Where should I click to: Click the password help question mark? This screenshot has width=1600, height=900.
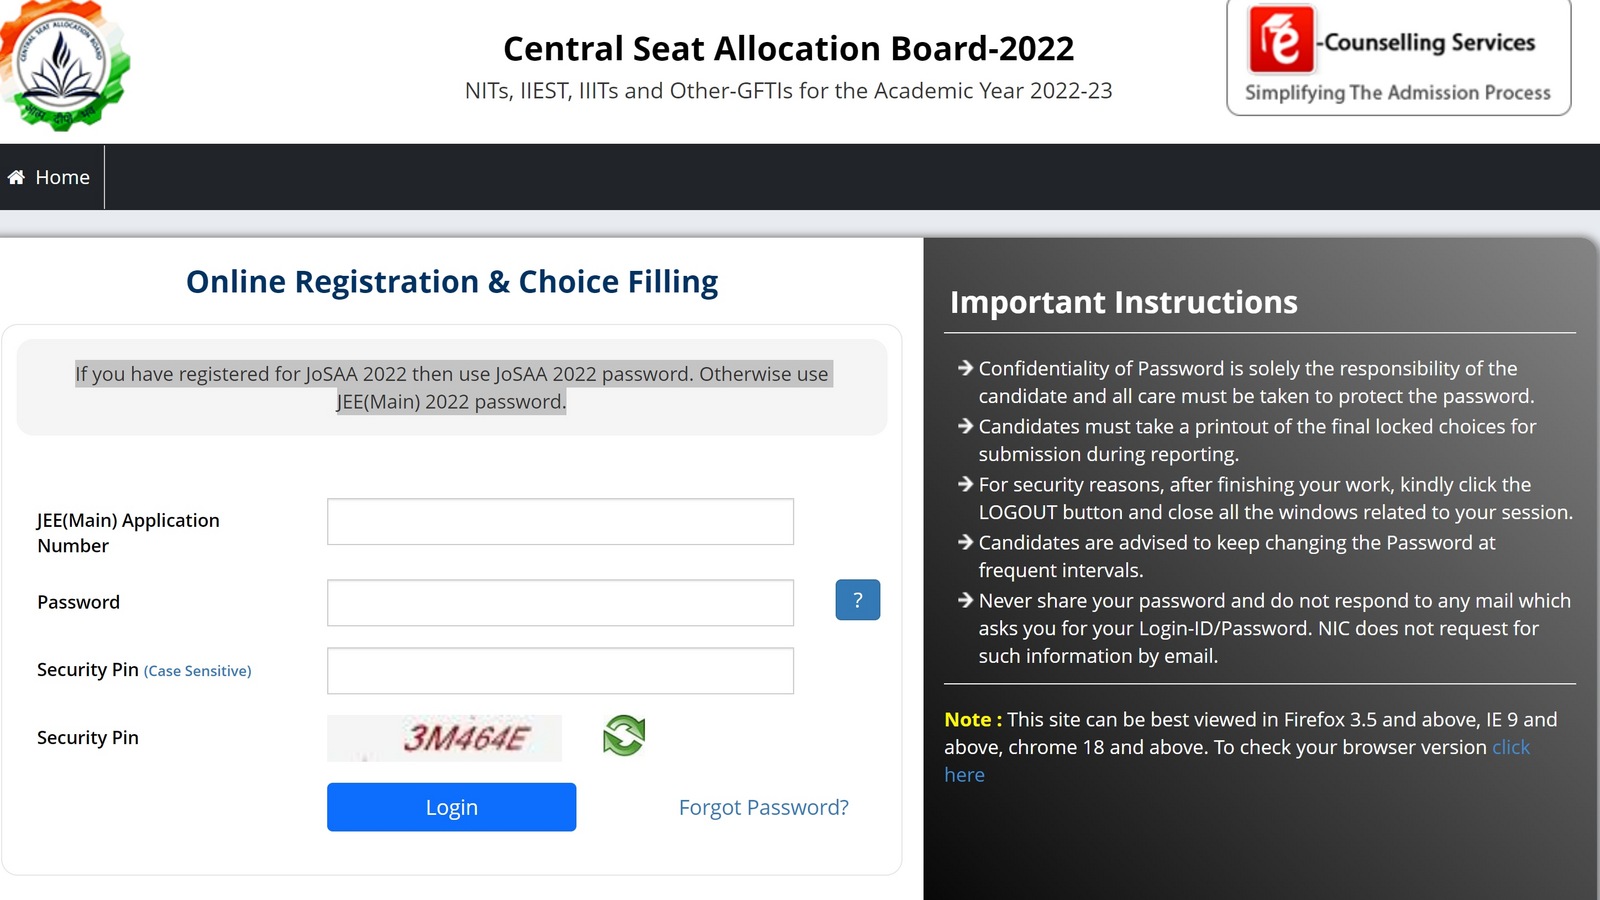pyautogui.click(x=857, y=600)
